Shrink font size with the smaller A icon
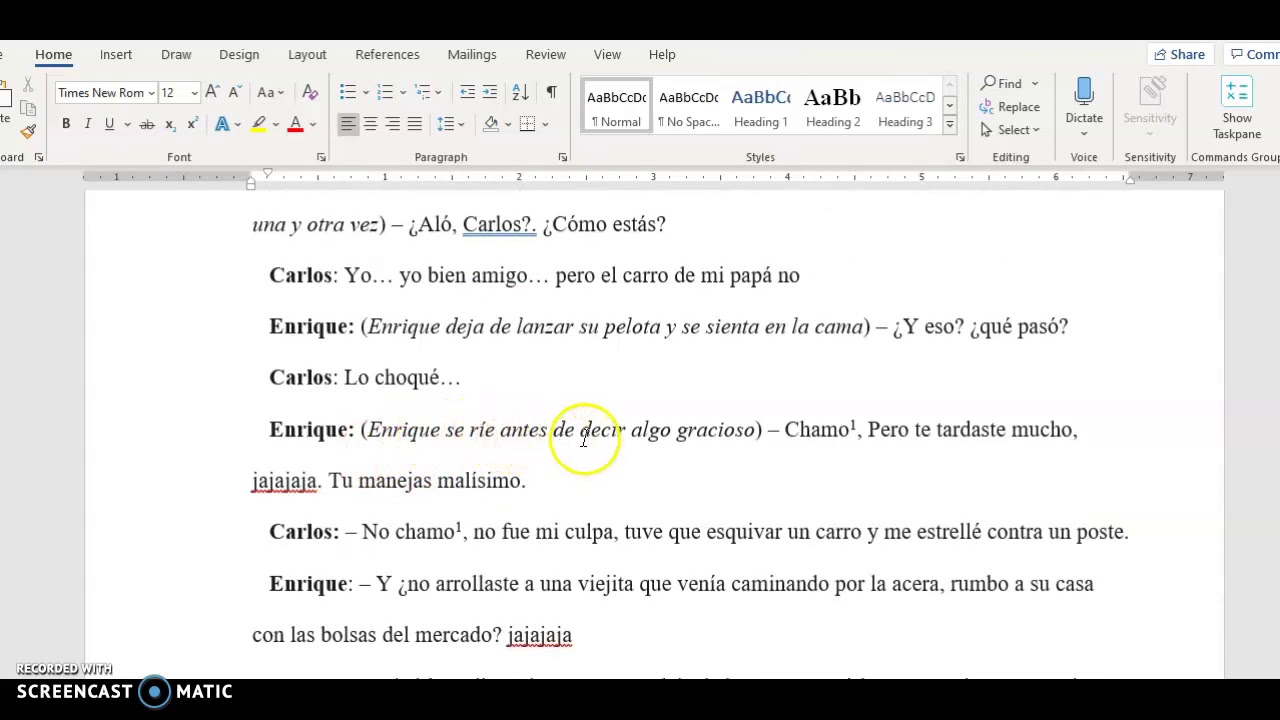1280x720 pixels. (234, 93)
